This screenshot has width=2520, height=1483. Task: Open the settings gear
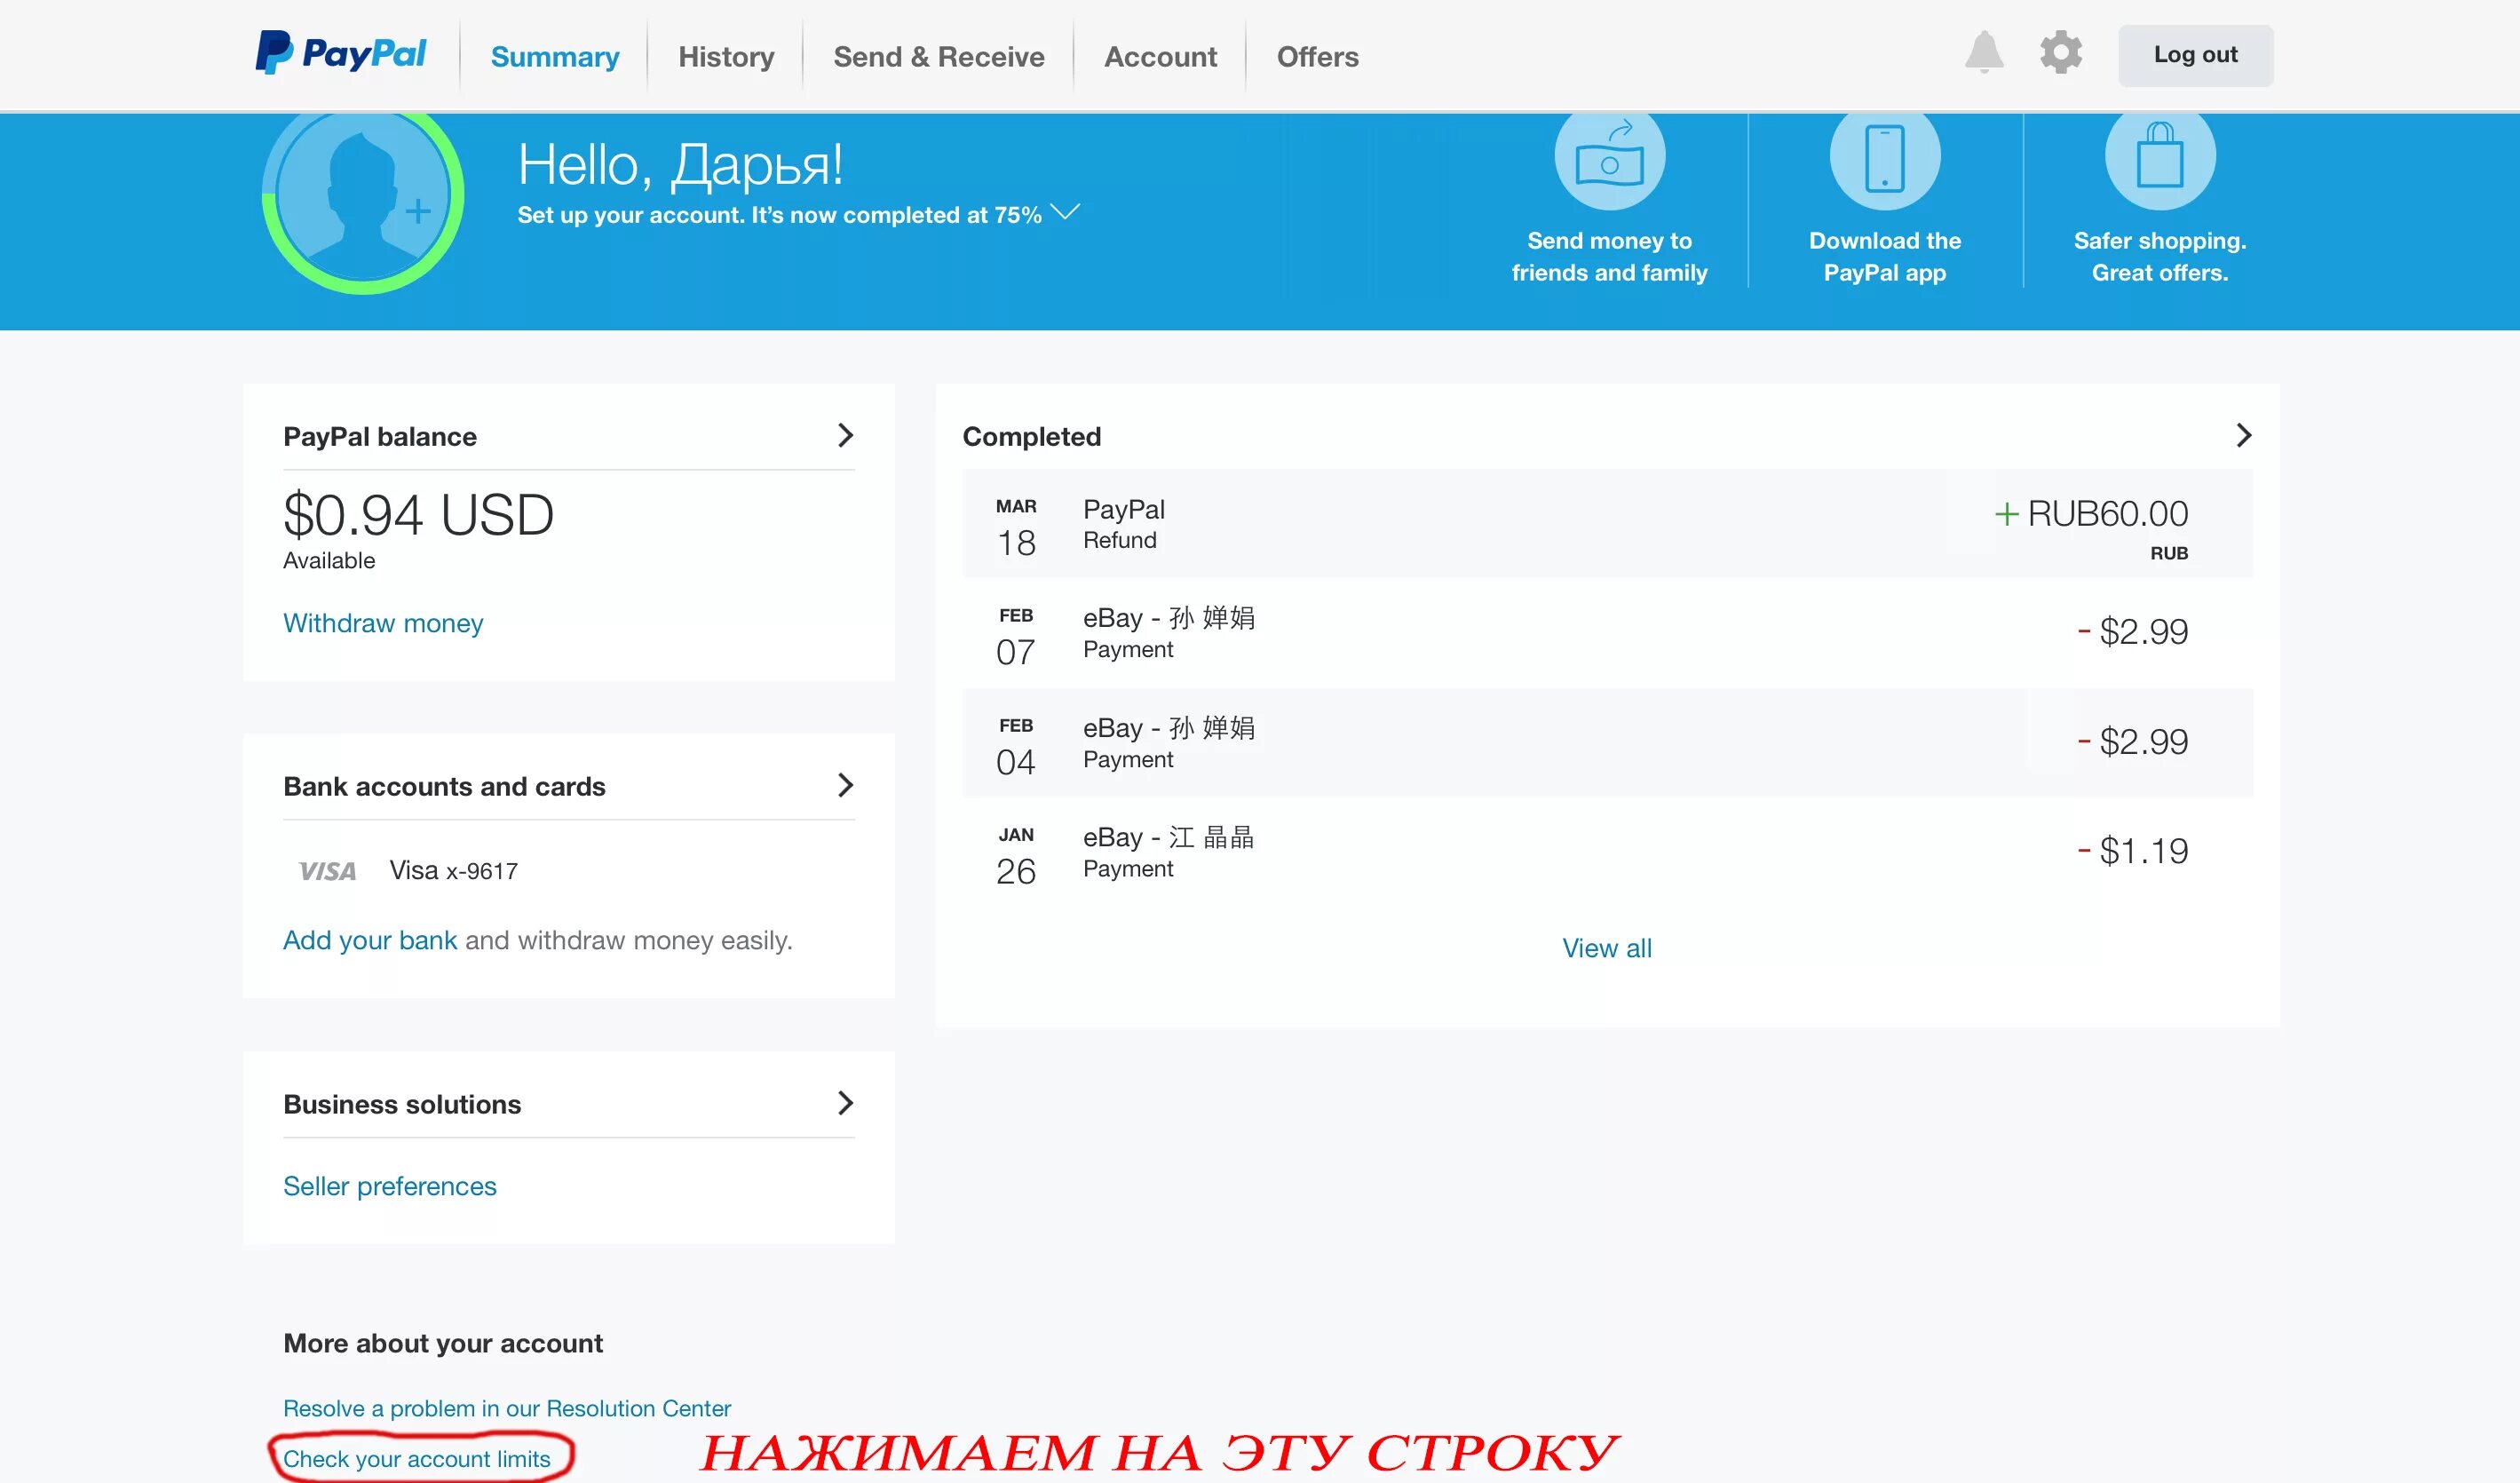coord(2060,54)
